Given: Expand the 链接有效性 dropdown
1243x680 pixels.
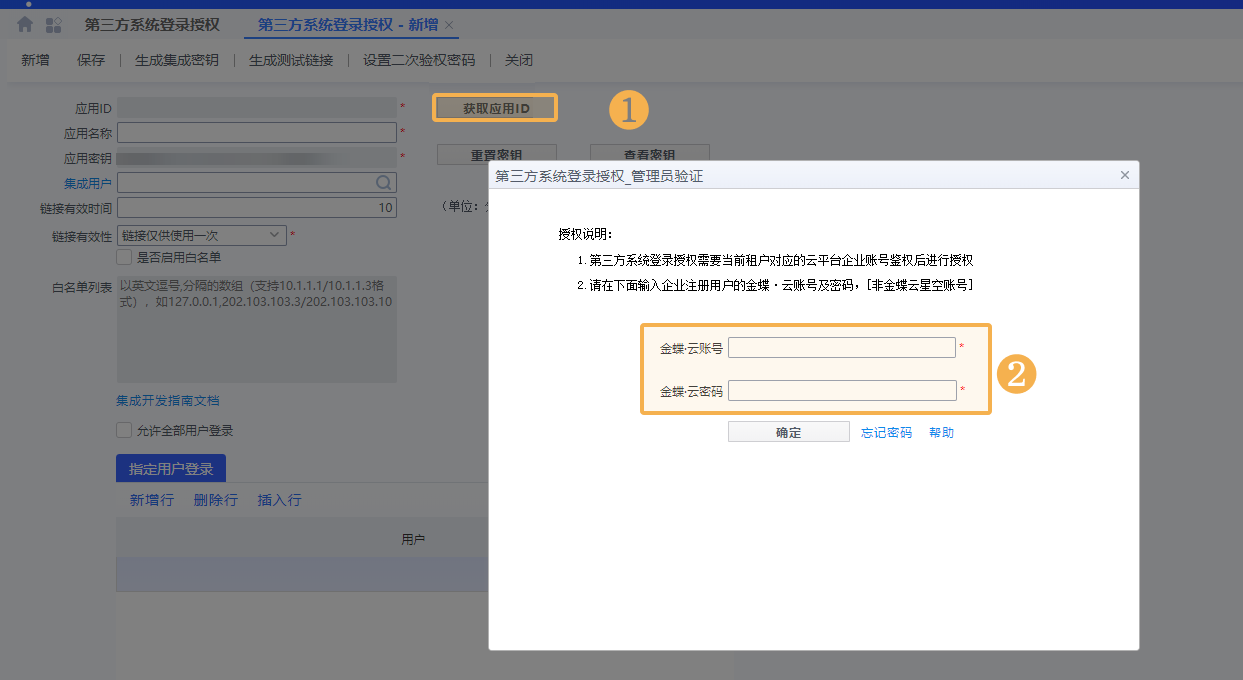Looking at the screenshot, I should point(276,235).
